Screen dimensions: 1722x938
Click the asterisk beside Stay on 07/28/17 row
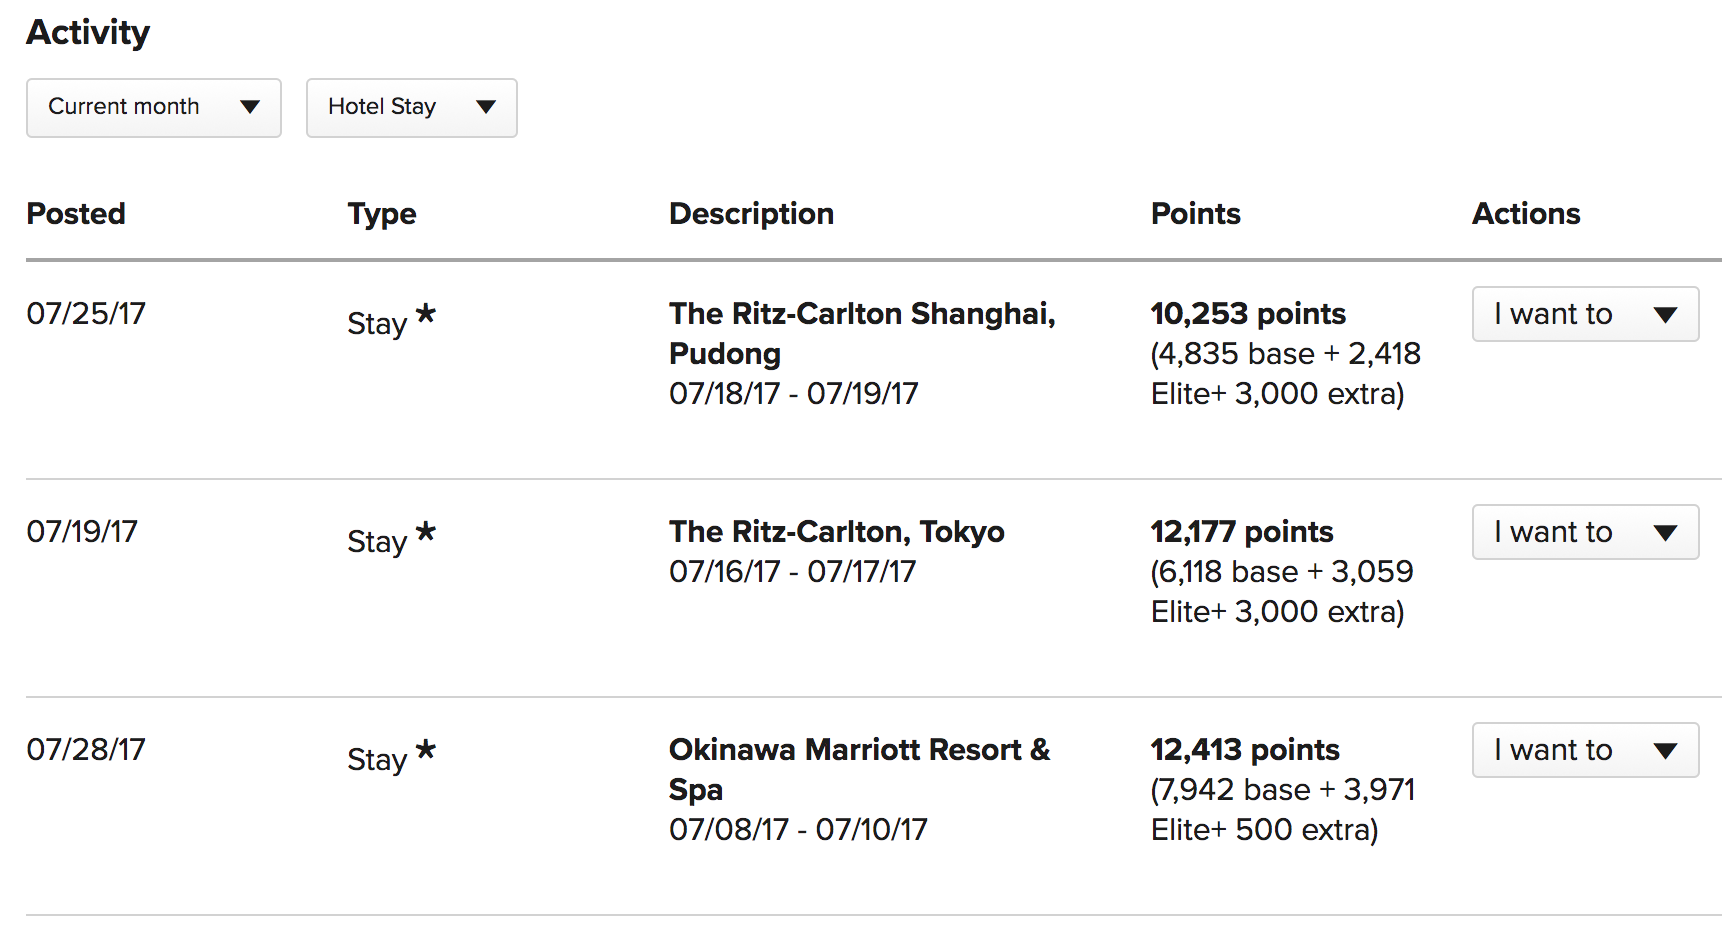point(426,750)
